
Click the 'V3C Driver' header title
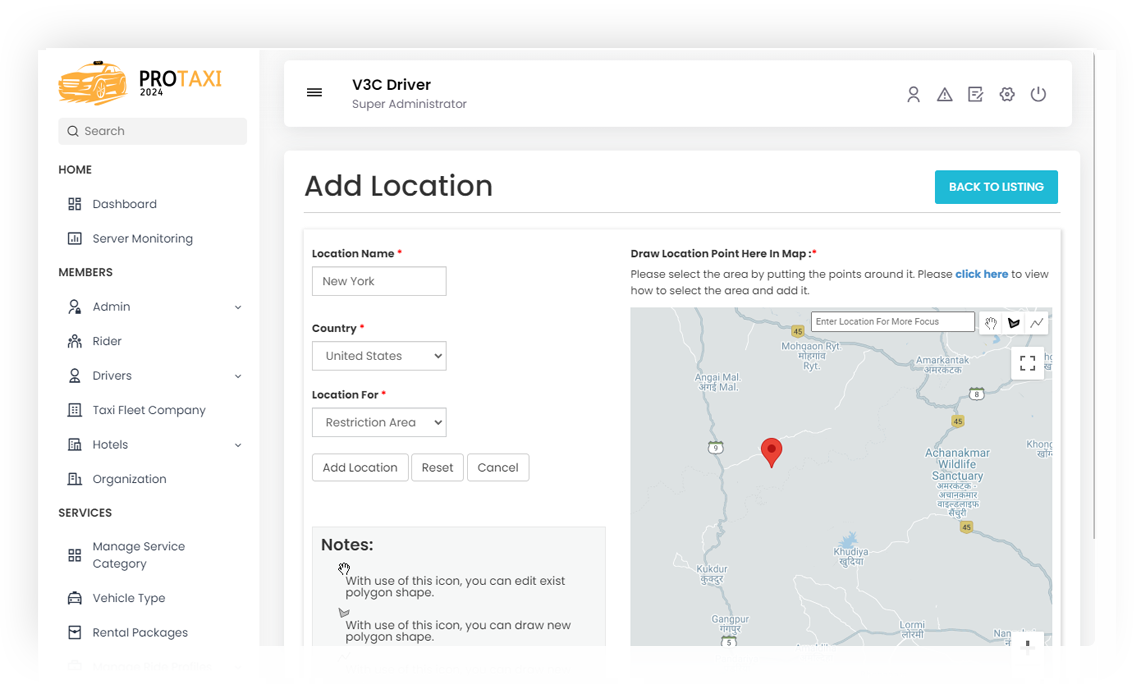(x=392, y=85)
